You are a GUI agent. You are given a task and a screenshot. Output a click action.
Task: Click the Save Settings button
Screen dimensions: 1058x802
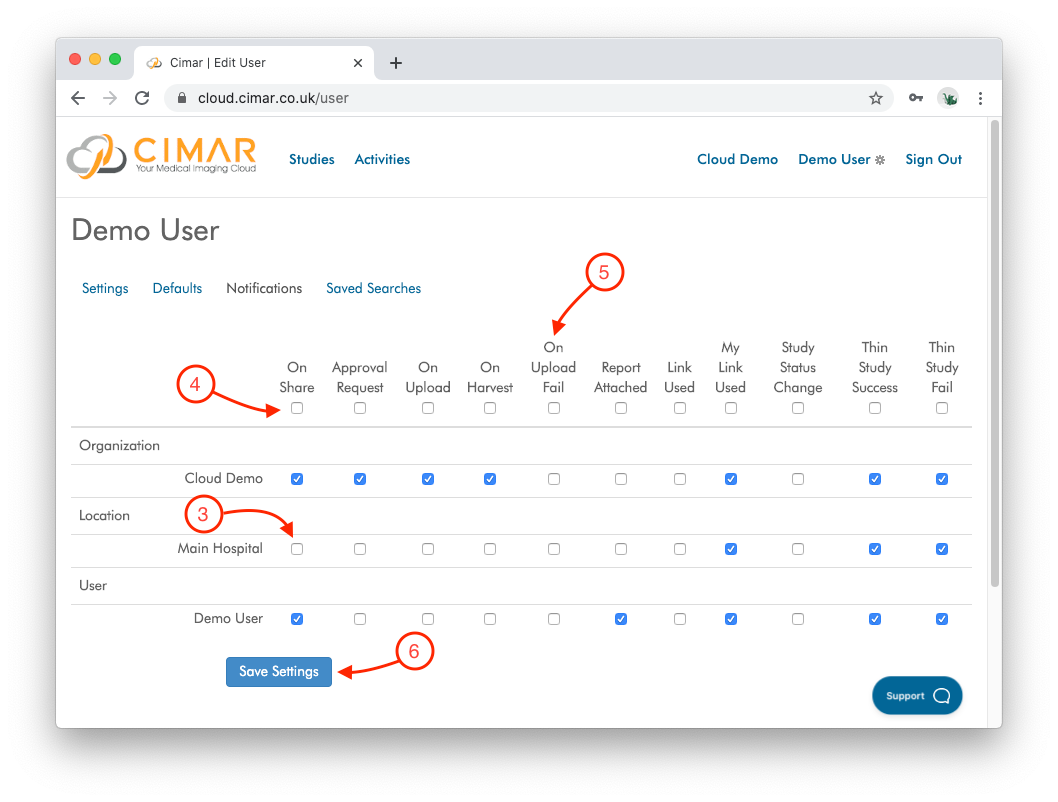(279, 672)
